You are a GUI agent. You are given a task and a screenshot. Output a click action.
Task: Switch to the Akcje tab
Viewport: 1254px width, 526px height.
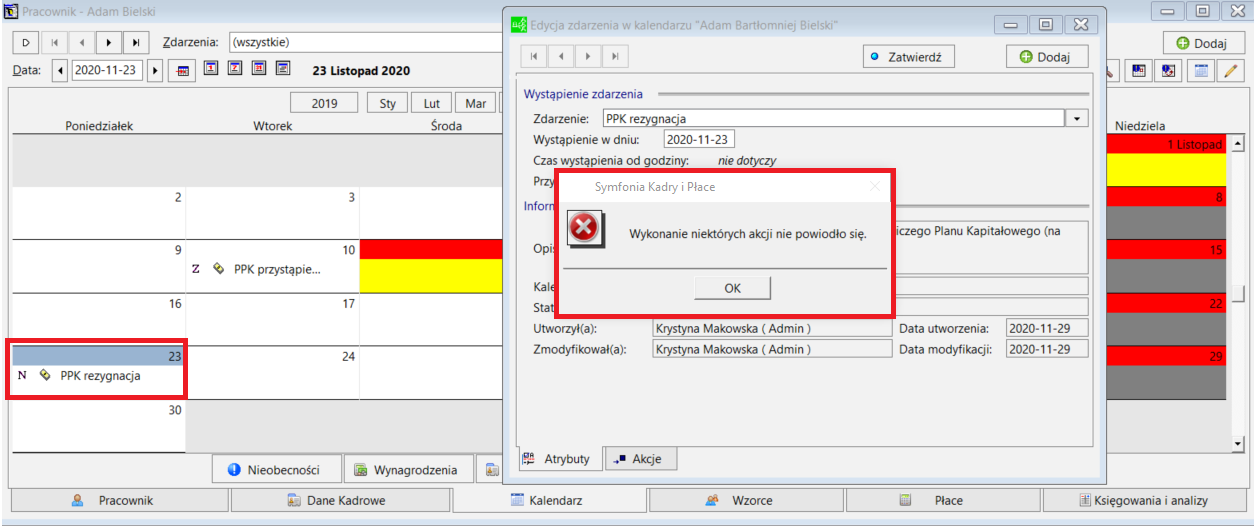pyautogui.click(x=640, y=459)
